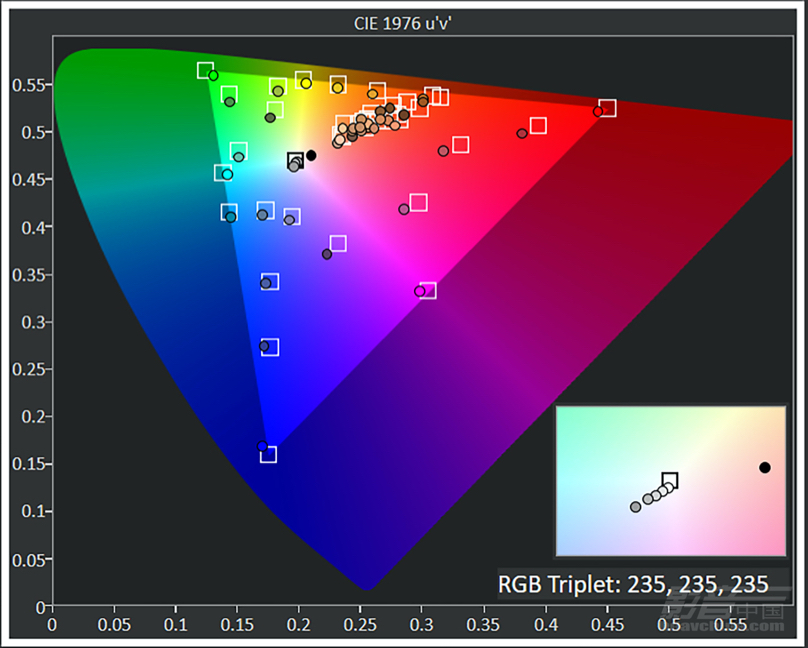Select the blue primary target square
The height and width of the screenshot is (648, 808).
click(268, 454)
